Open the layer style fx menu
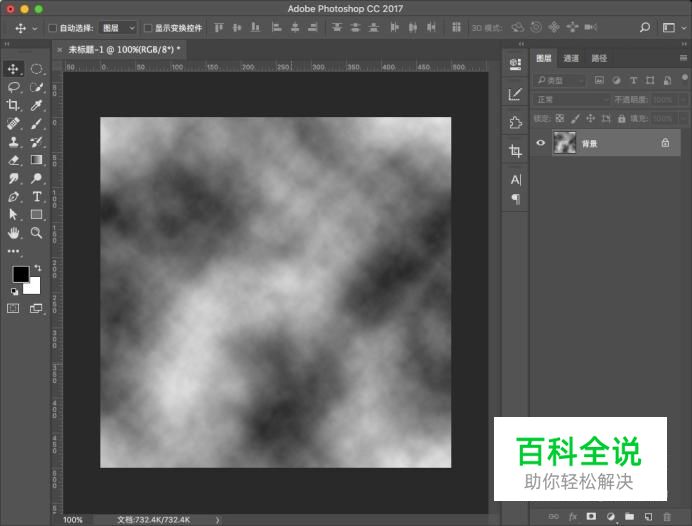 click(x=573, y=516)
